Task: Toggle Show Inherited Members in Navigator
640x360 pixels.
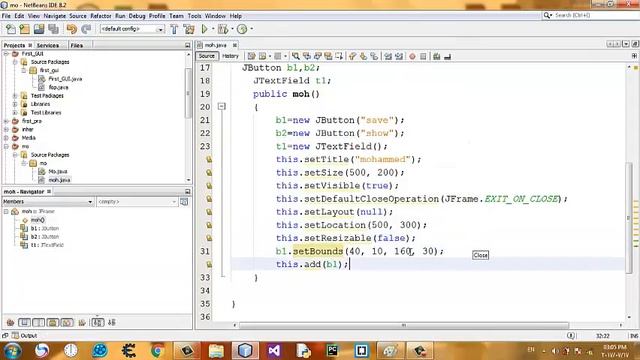Action: [10, 322]
